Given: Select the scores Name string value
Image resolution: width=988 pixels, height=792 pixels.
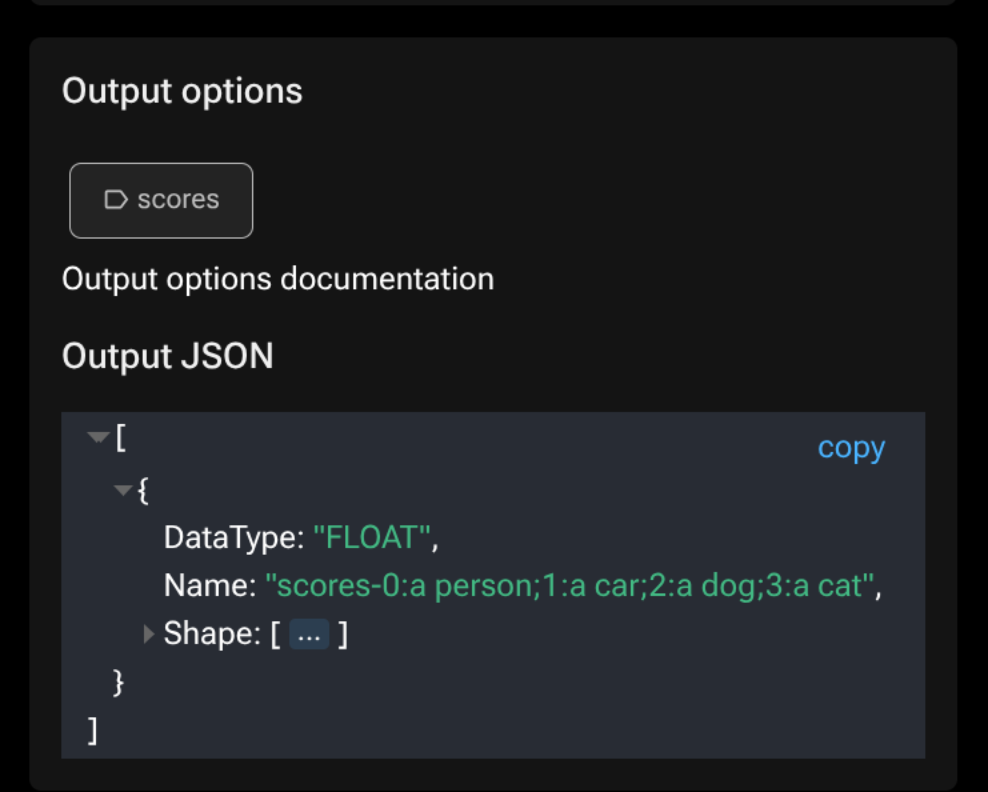Looking at the screenshot, I should click(570, 585).
